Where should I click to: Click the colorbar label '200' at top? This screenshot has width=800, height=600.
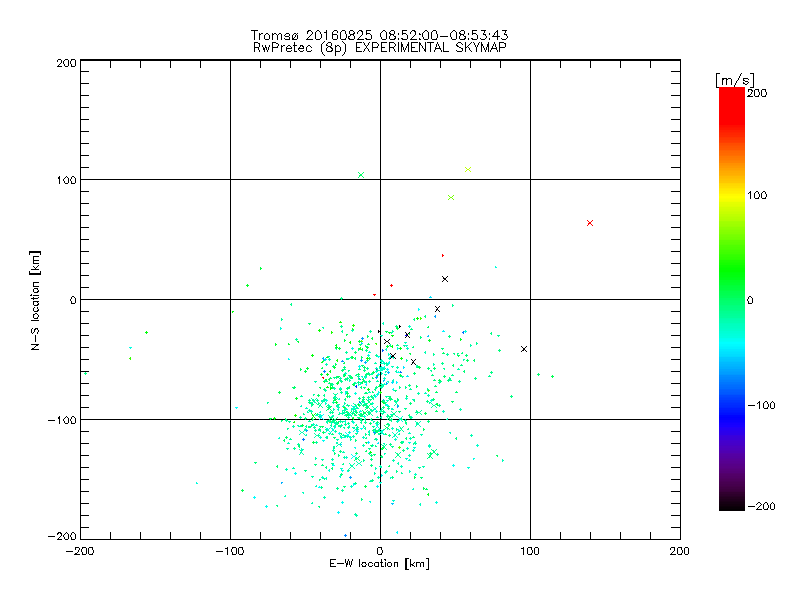pyautogui.click(x=757, y=93)
